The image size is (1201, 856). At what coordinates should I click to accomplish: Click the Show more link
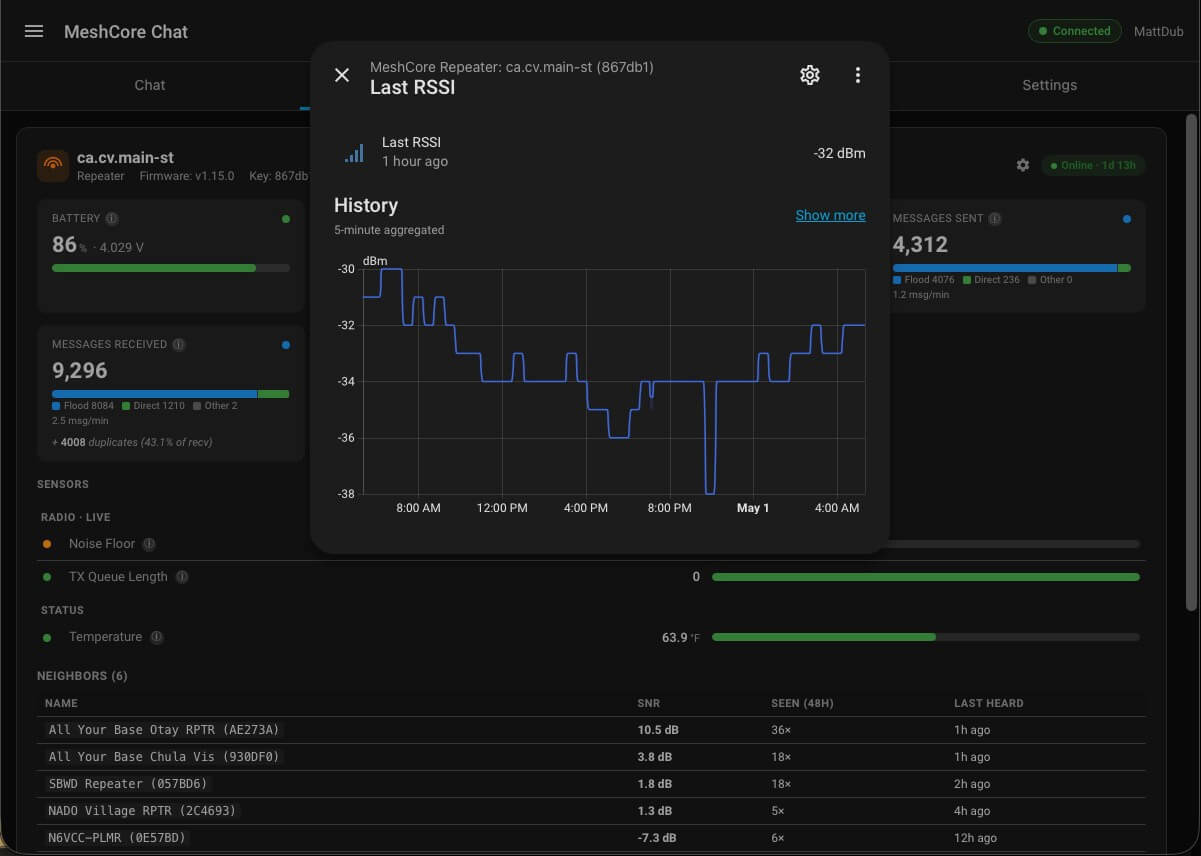830,215
